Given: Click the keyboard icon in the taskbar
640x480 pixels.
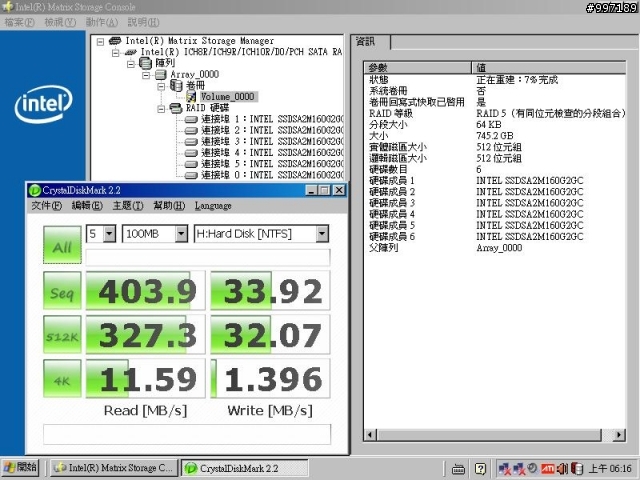Looking at the screenshot, I should [458, 469].
